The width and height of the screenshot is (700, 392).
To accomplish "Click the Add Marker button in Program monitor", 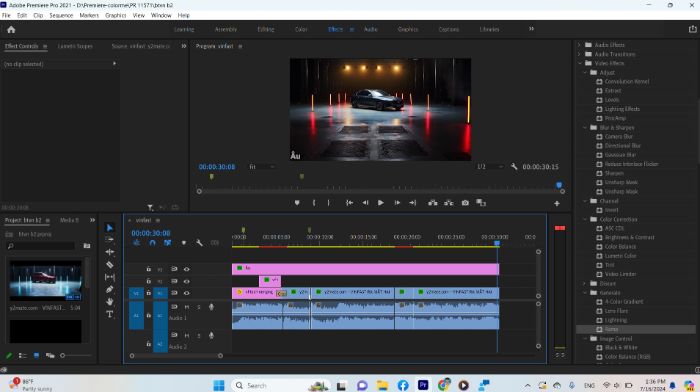I will pyautogui.click(x=297, y=203).
